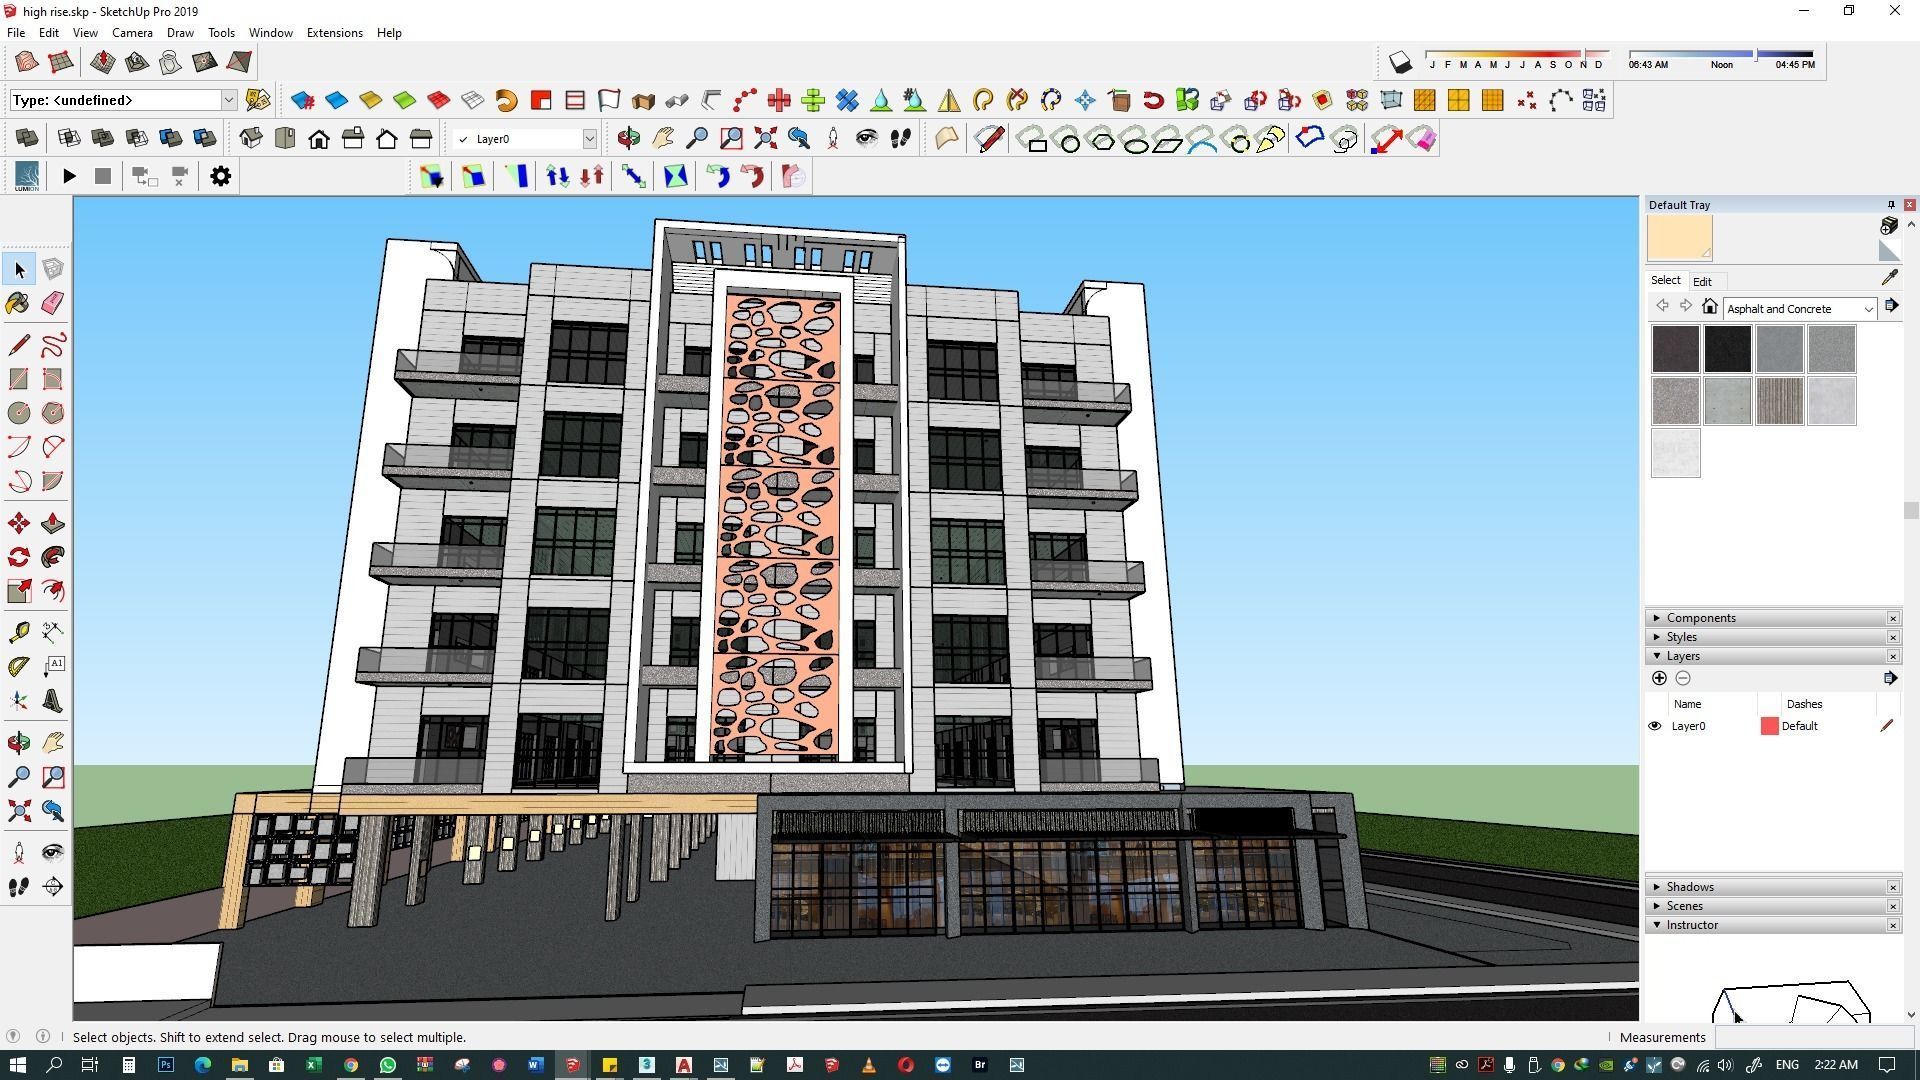
Task: Choose the Push/Pull tool
Action: pos(53,523)
